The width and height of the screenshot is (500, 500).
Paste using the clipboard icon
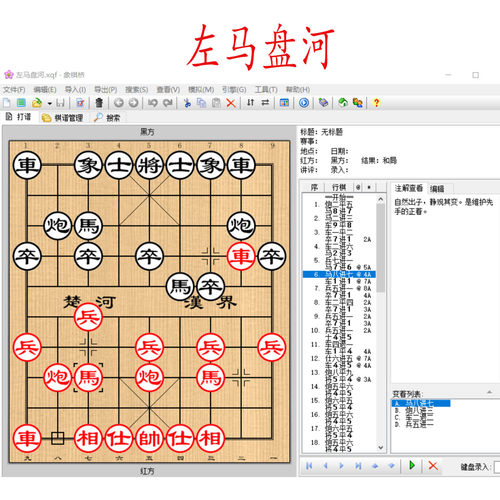[x=216, y=103]
